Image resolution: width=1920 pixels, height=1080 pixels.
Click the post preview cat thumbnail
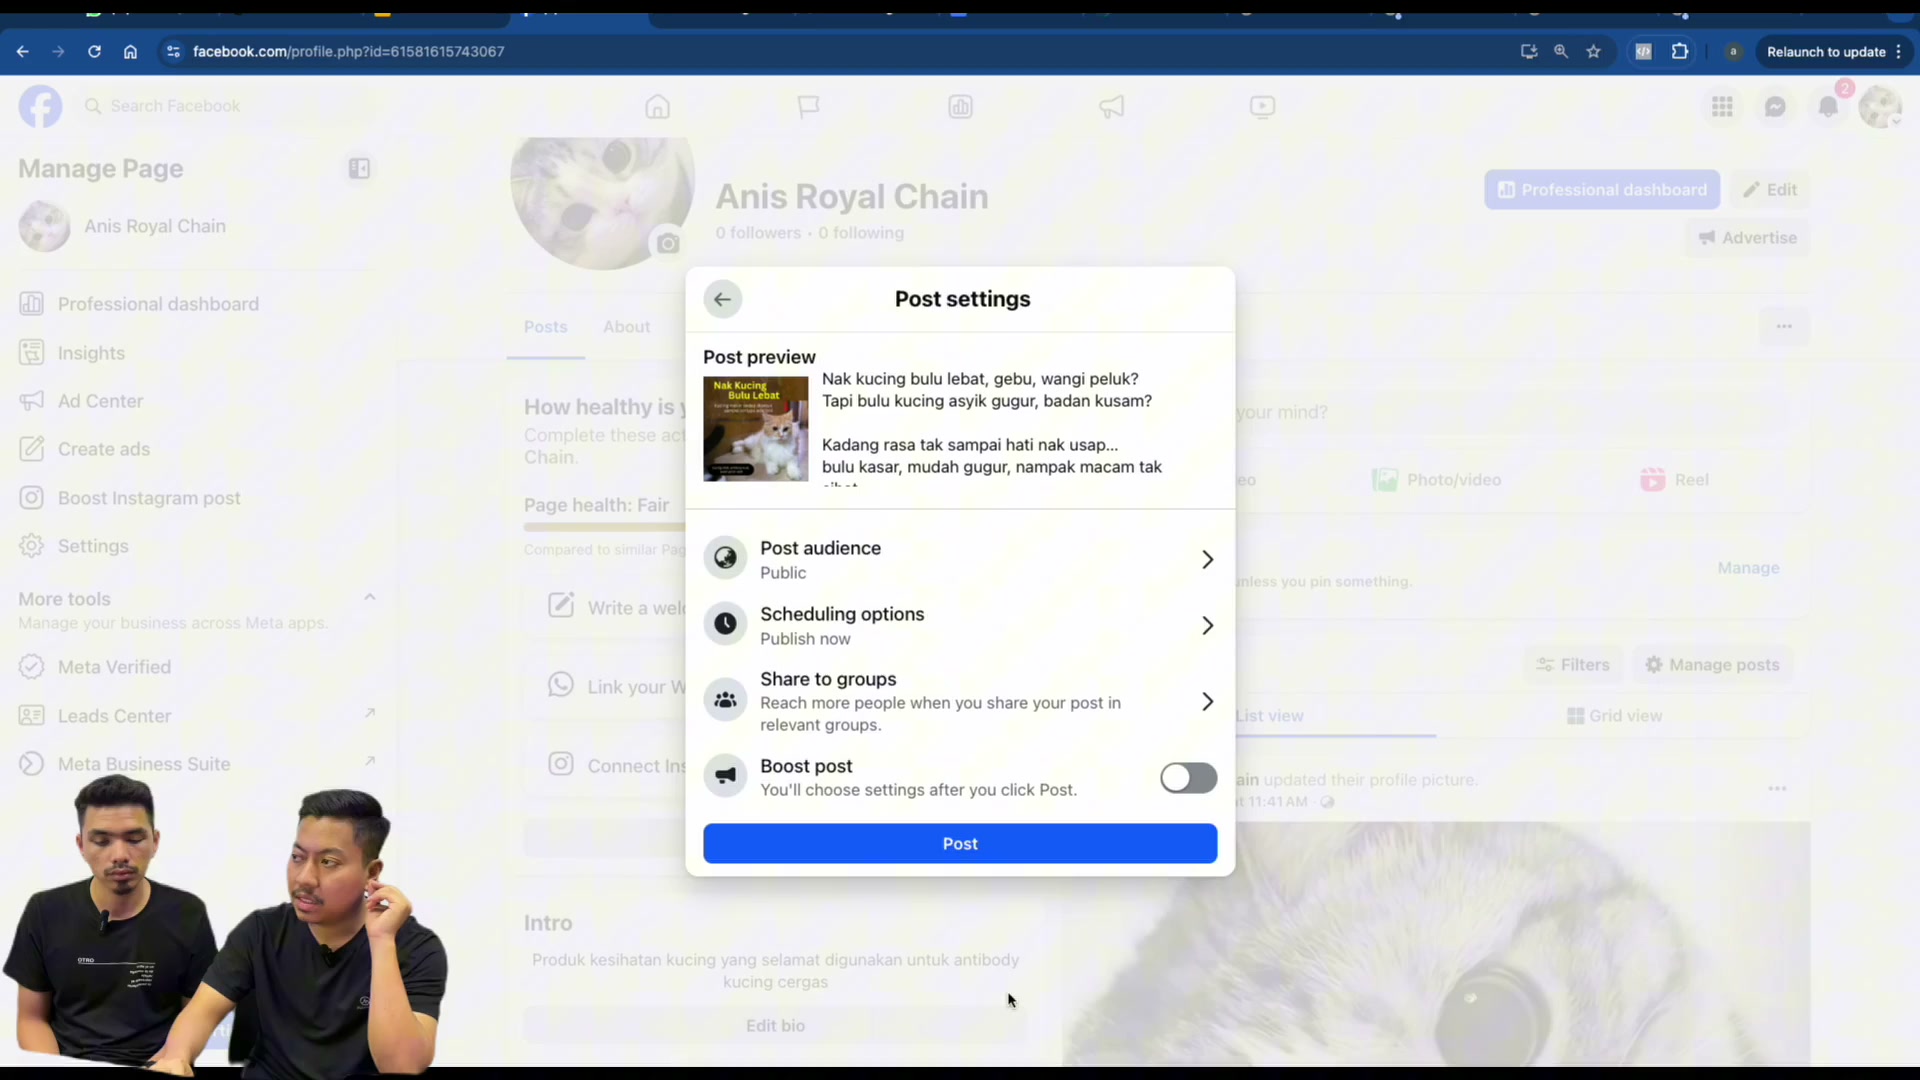[756, 429]
